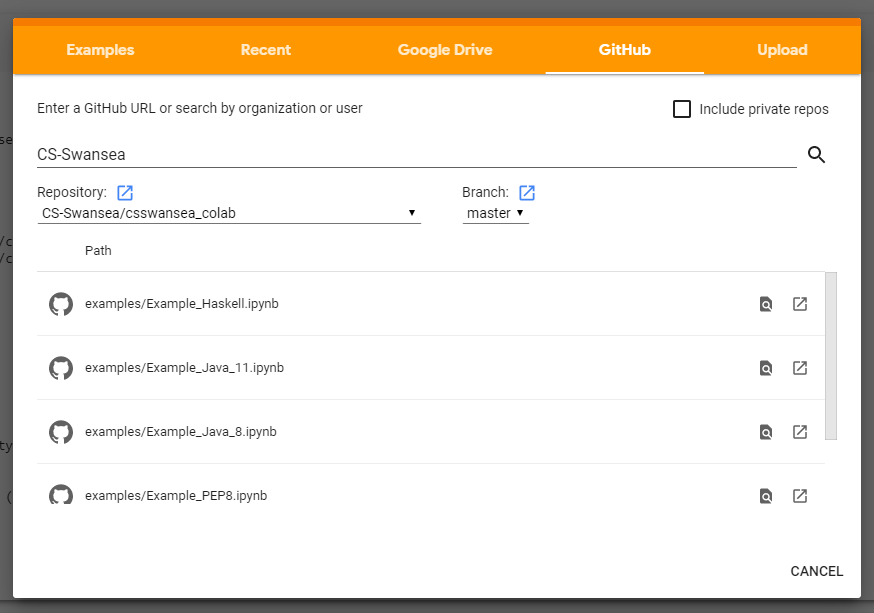
Task: Switch to the Google Drive tab
Action: 445,50
